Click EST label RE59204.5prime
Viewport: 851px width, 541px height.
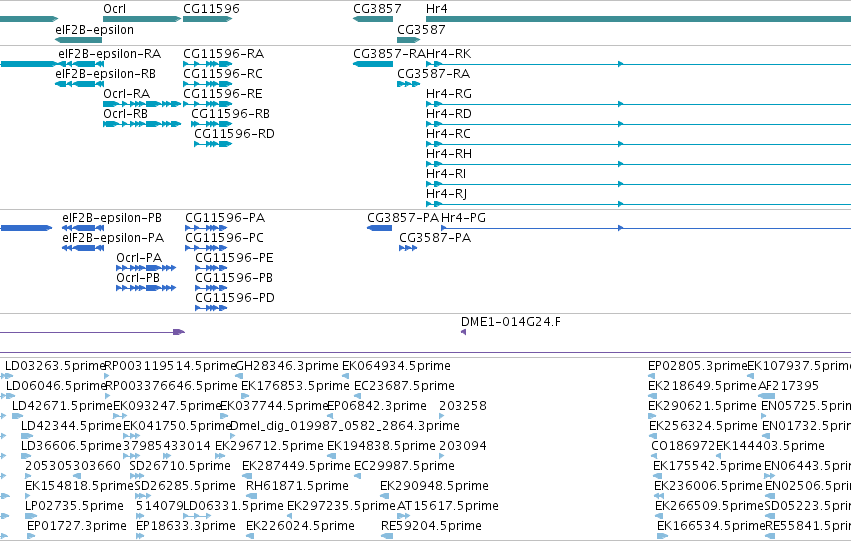tap(431, 527)
